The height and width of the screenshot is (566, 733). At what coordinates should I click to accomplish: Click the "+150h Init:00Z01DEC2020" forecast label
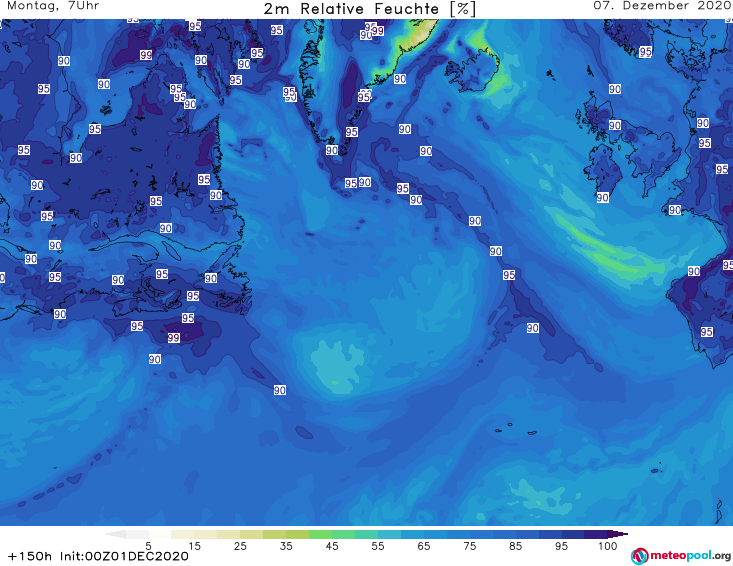98,556
